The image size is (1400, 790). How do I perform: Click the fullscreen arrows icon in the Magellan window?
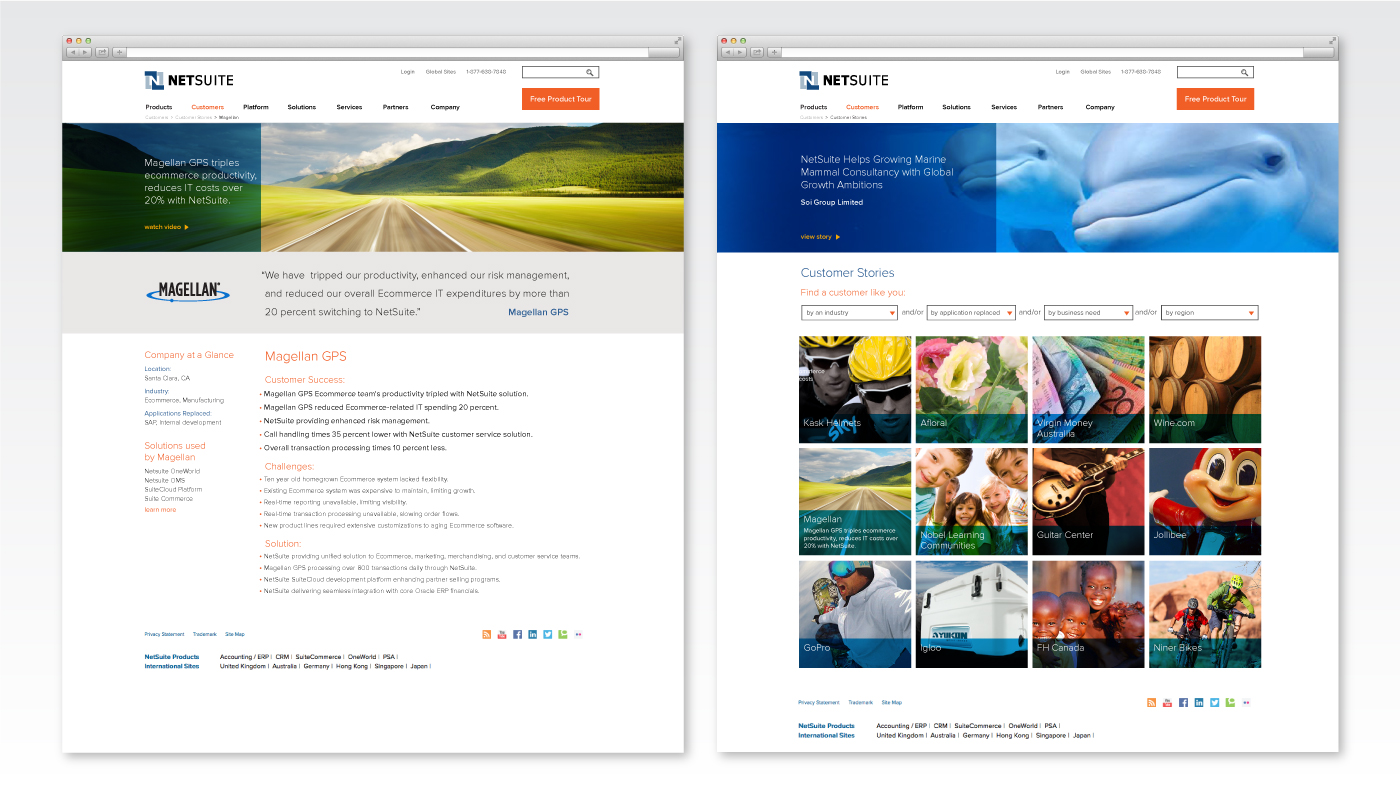pos(677,41)
